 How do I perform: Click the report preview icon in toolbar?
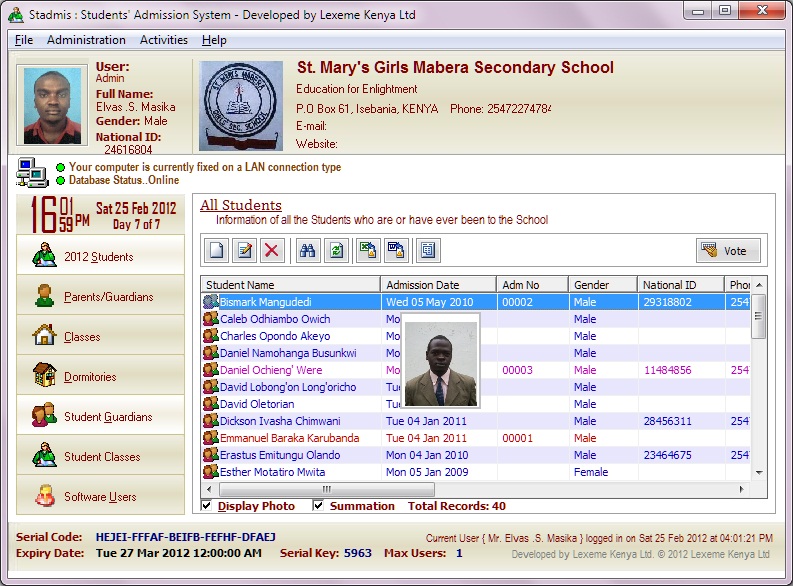(428, 250)
